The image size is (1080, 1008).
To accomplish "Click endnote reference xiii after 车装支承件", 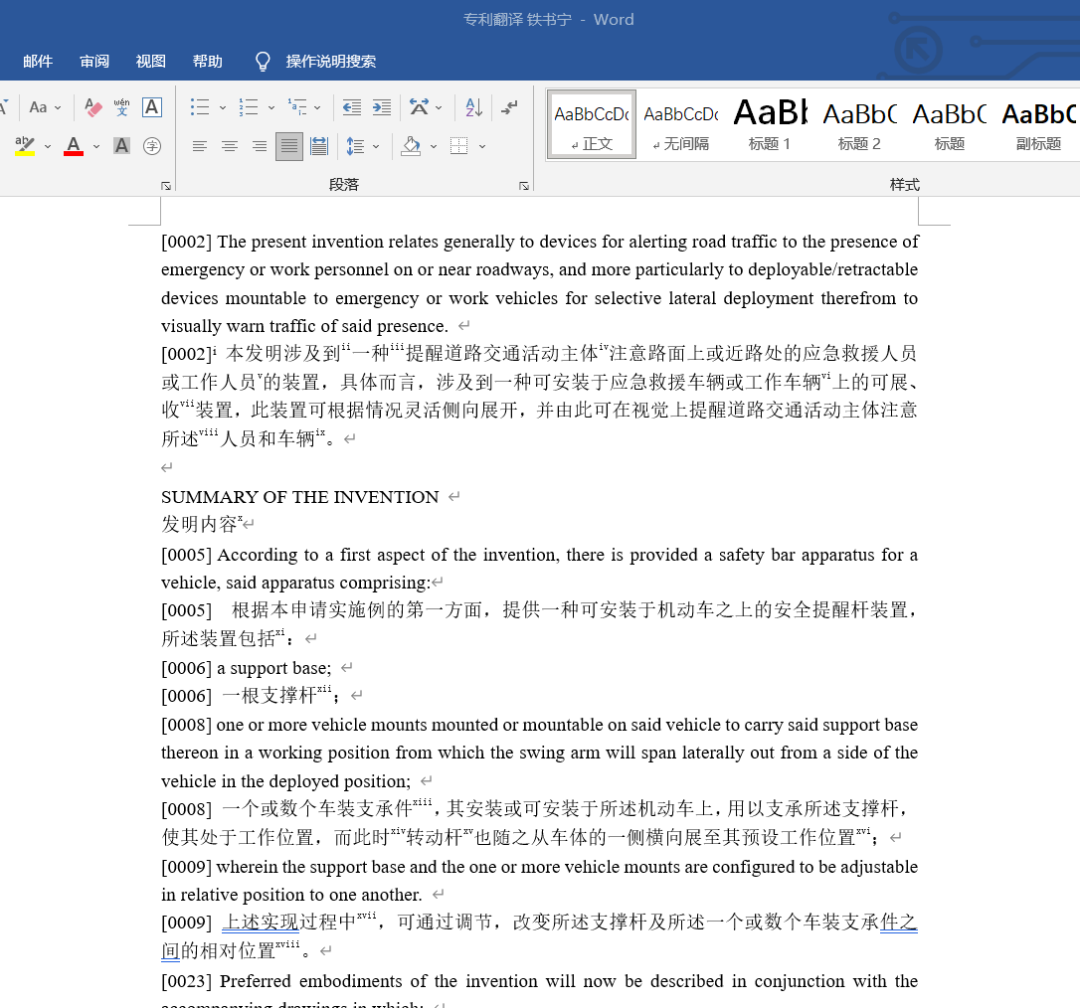I will point(422,801).
